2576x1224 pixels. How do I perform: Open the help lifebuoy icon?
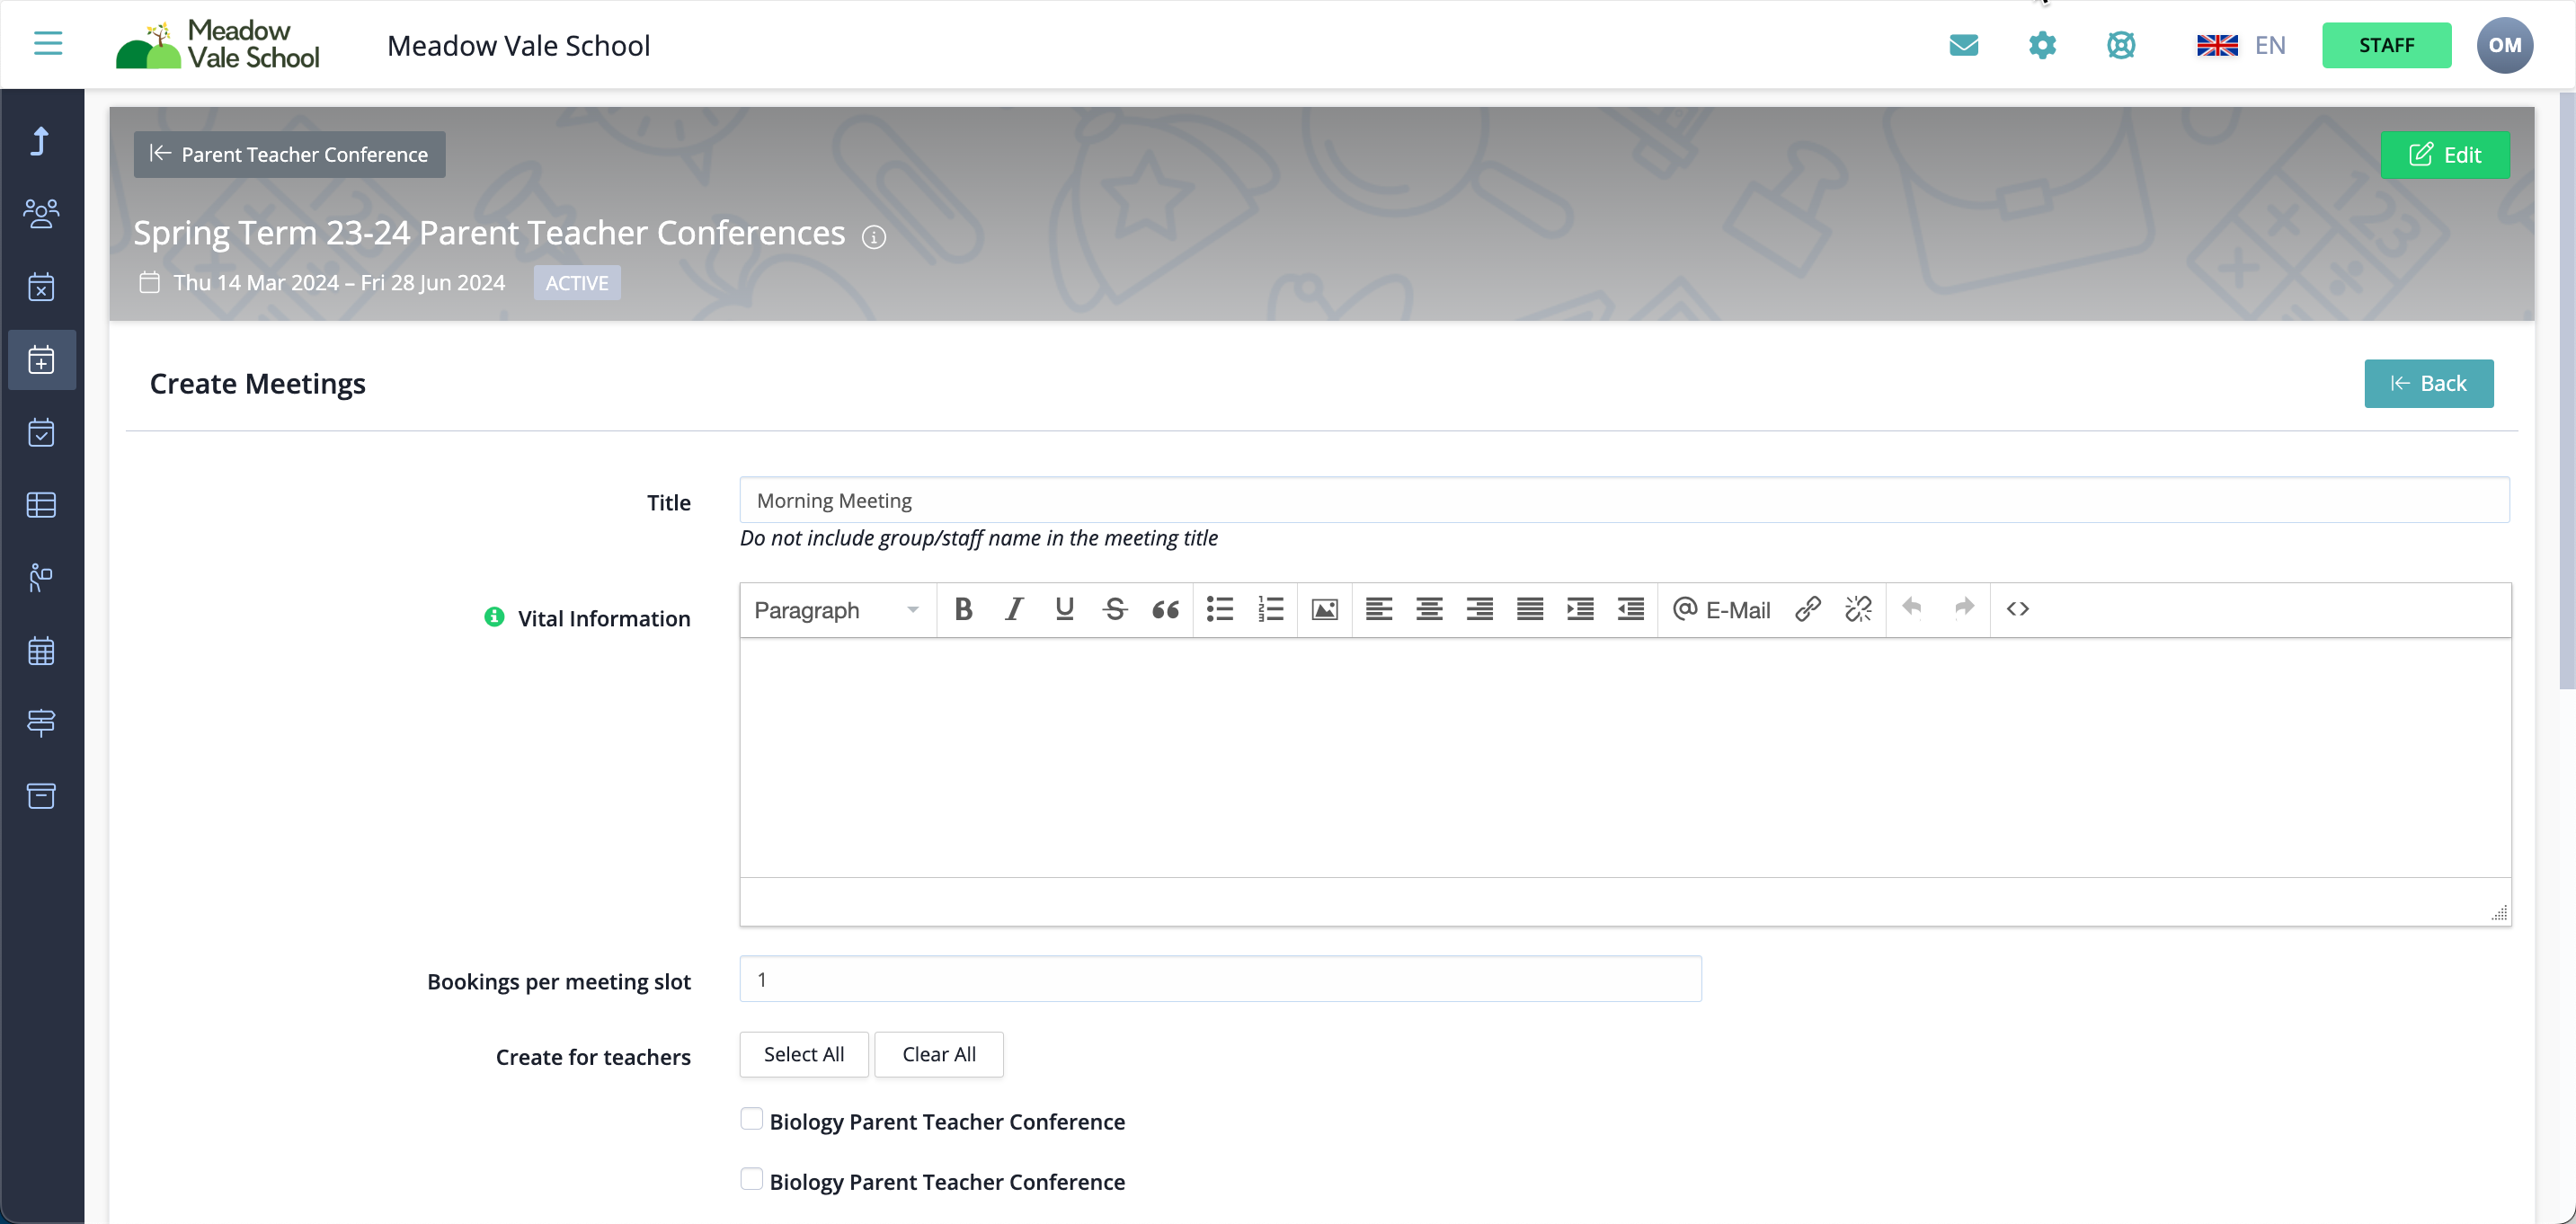[2121, 45]
